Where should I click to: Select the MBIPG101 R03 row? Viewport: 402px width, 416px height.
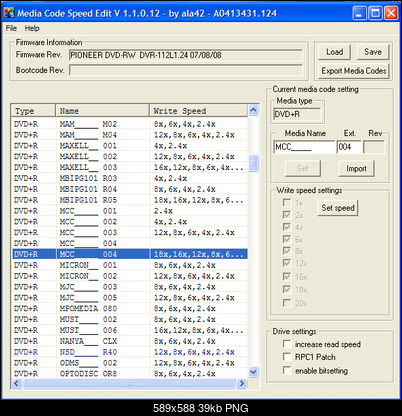(130, 178)
